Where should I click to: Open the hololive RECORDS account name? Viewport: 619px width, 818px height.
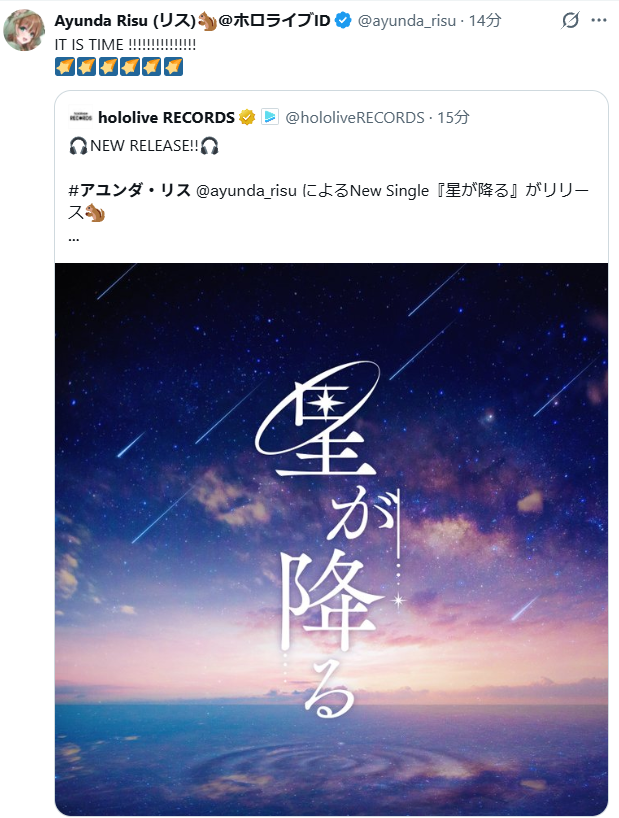166,117
